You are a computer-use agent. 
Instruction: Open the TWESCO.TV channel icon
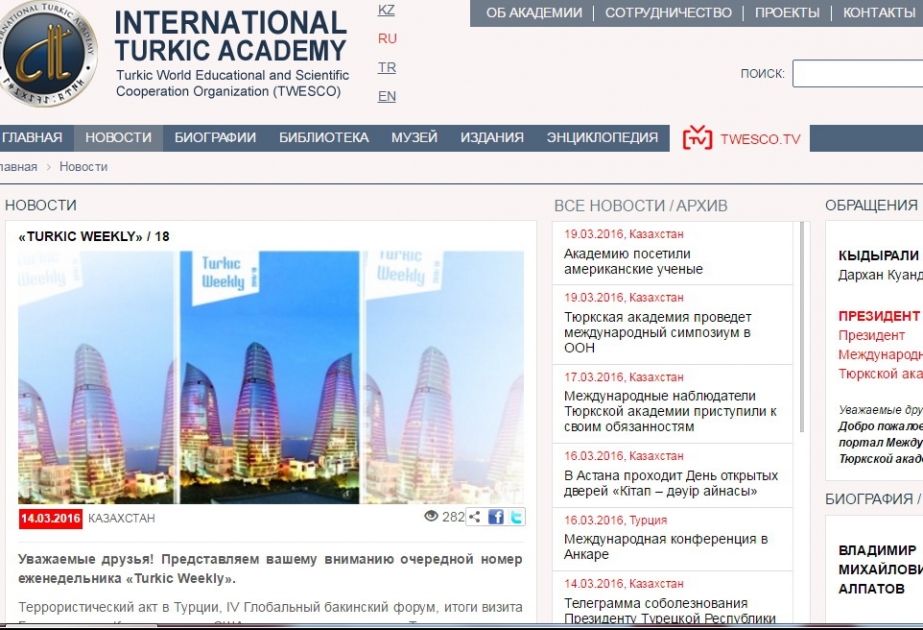(x=698, y=138)
